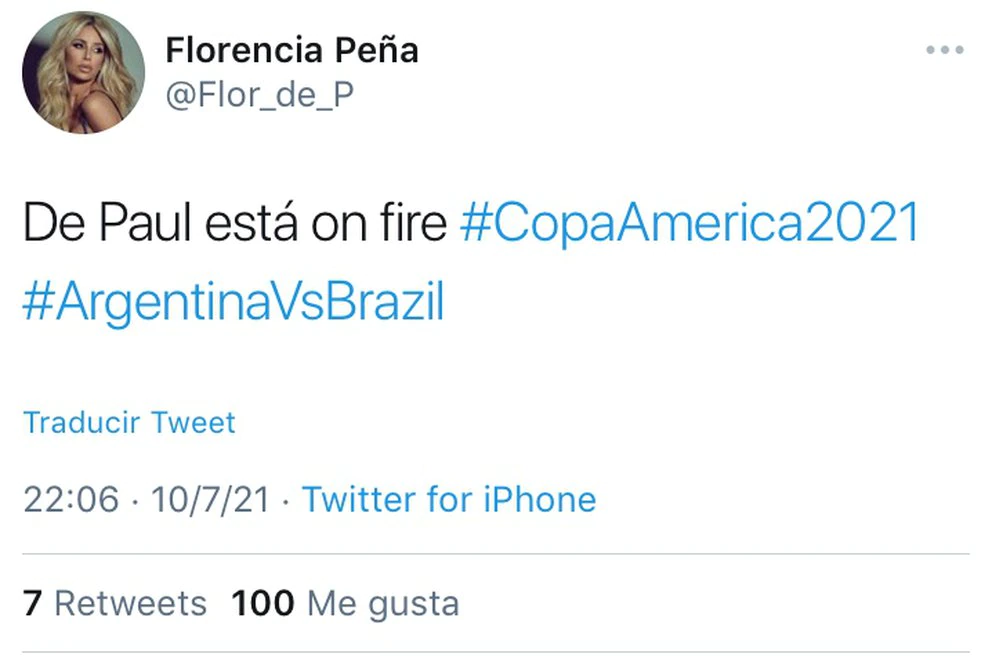Viewport: 992px width, 661px height.
Task: Open the three-dot more options menu
Action: [x=944, y=50]
